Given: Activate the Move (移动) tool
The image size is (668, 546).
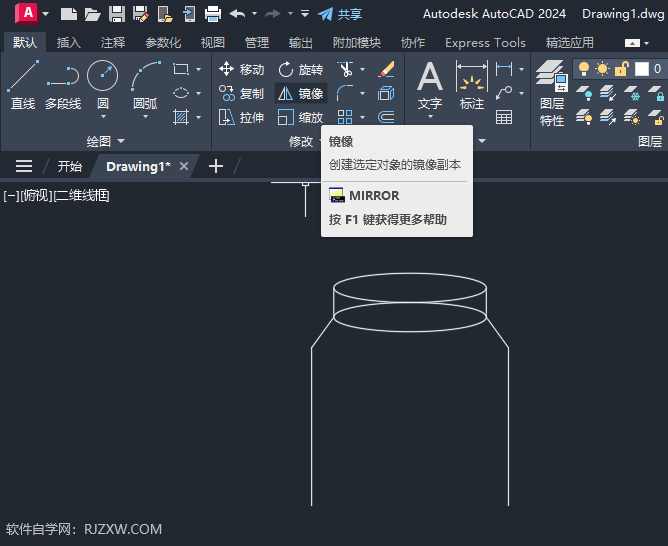Looking at the screenshot, I should (242, 69).
